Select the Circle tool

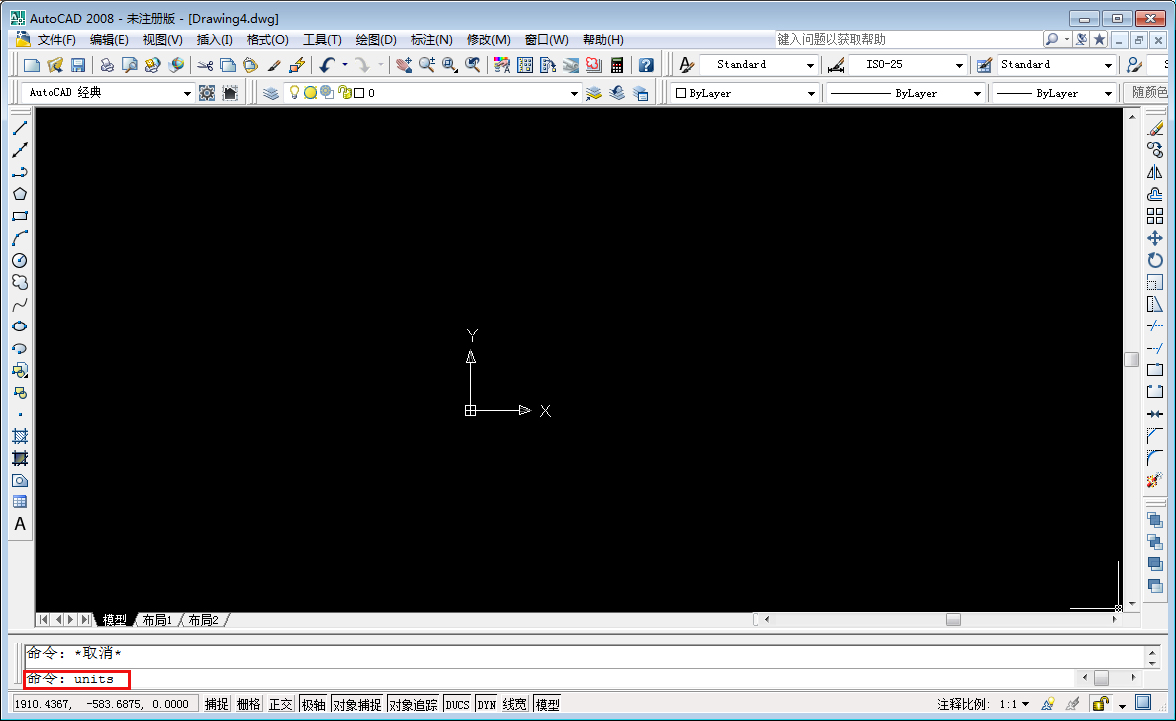coord(20,260)
